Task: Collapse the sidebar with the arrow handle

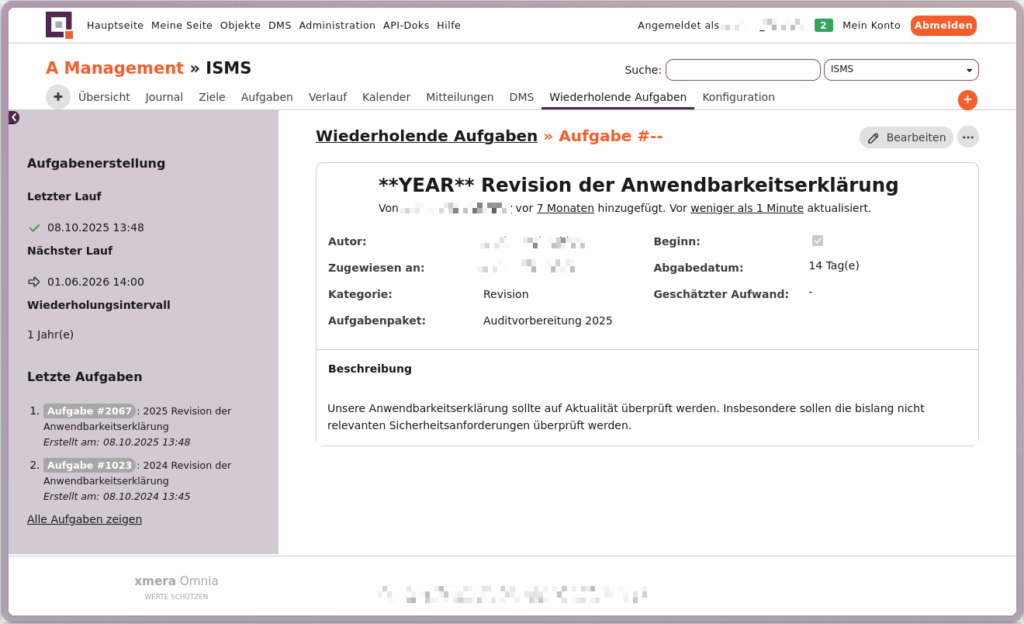Action: 14,118
